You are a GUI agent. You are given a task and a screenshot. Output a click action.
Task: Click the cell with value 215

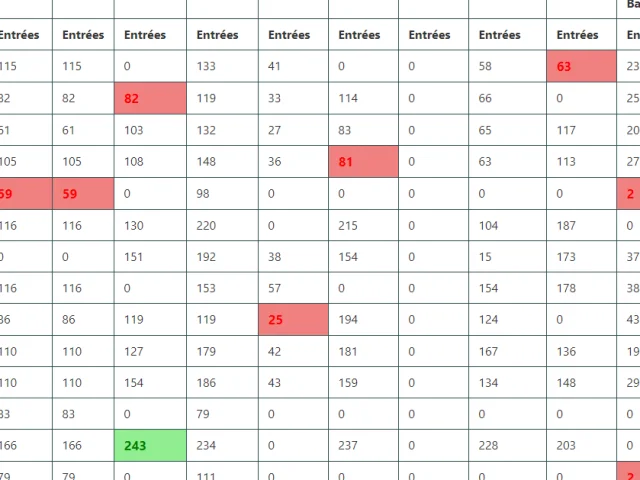coord(363,226)
